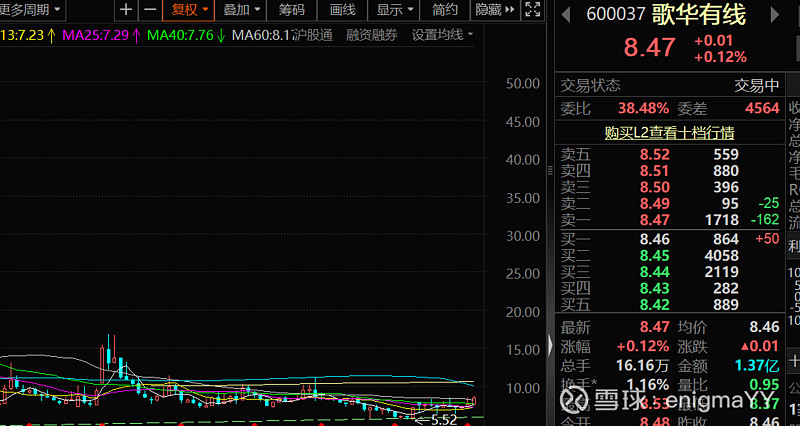800x426 pixels.
Task: Click 金额 value 1.37亿
Action: coord(758,365)
